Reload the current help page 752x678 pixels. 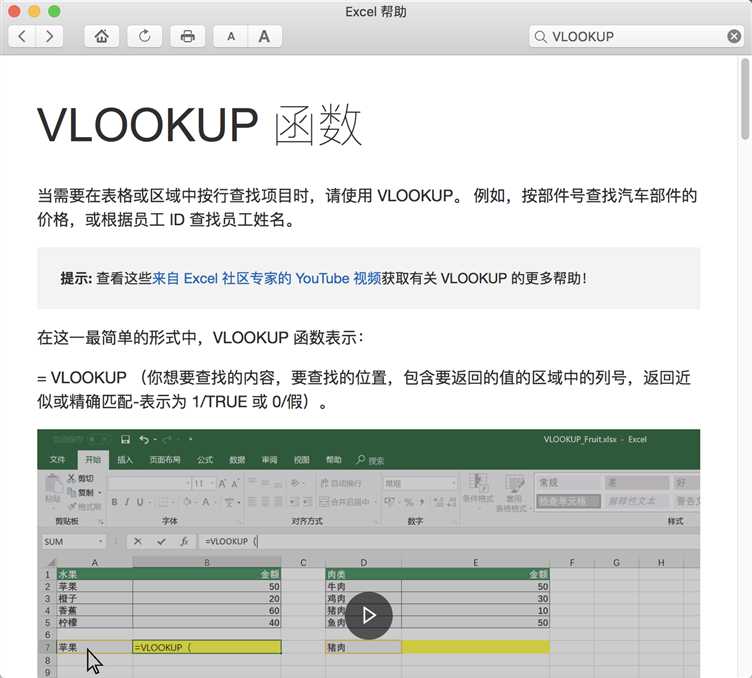pyautogui.click(x=144, y=36)
